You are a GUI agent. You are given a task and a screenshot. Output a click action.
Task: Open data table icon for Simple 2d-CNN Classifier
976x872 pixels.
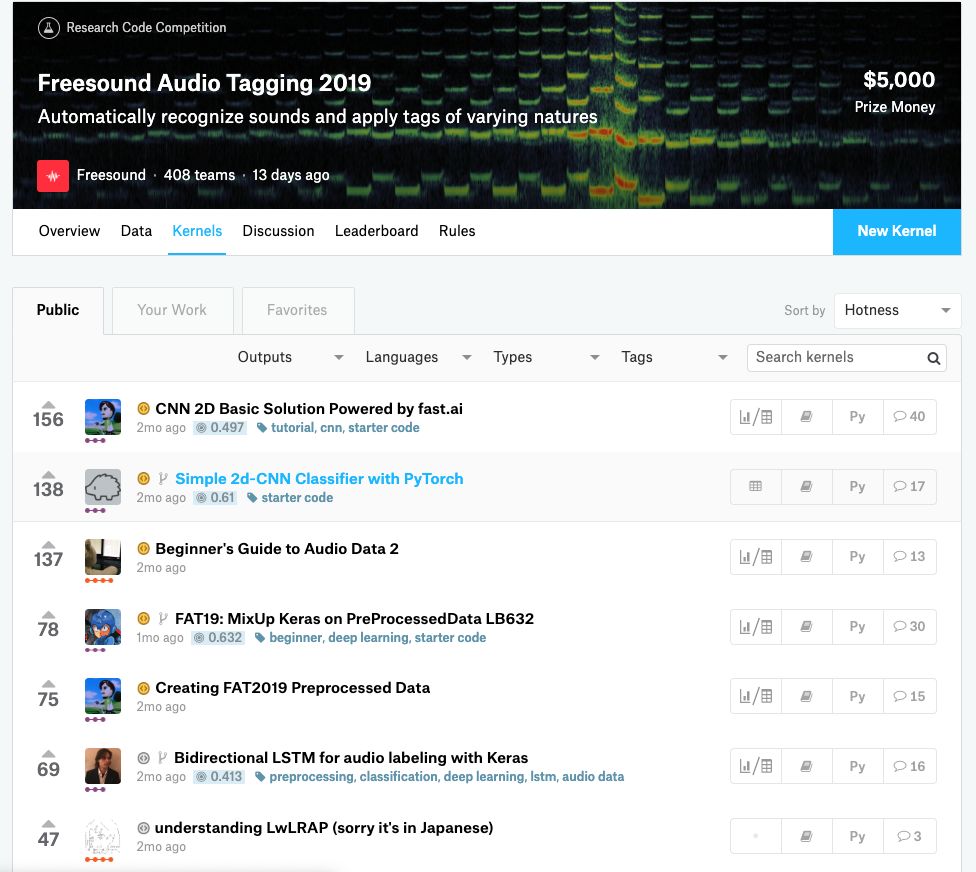756,487
